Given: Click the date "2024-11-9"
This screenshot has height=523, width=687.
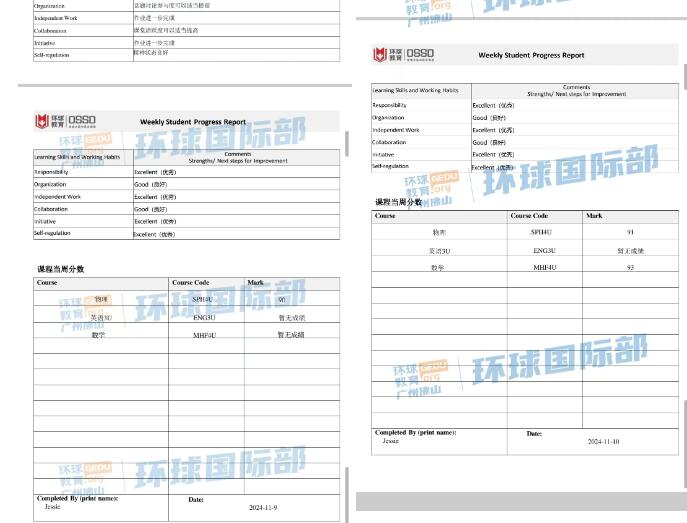Looking at the screenshot, I should (263, 508).
